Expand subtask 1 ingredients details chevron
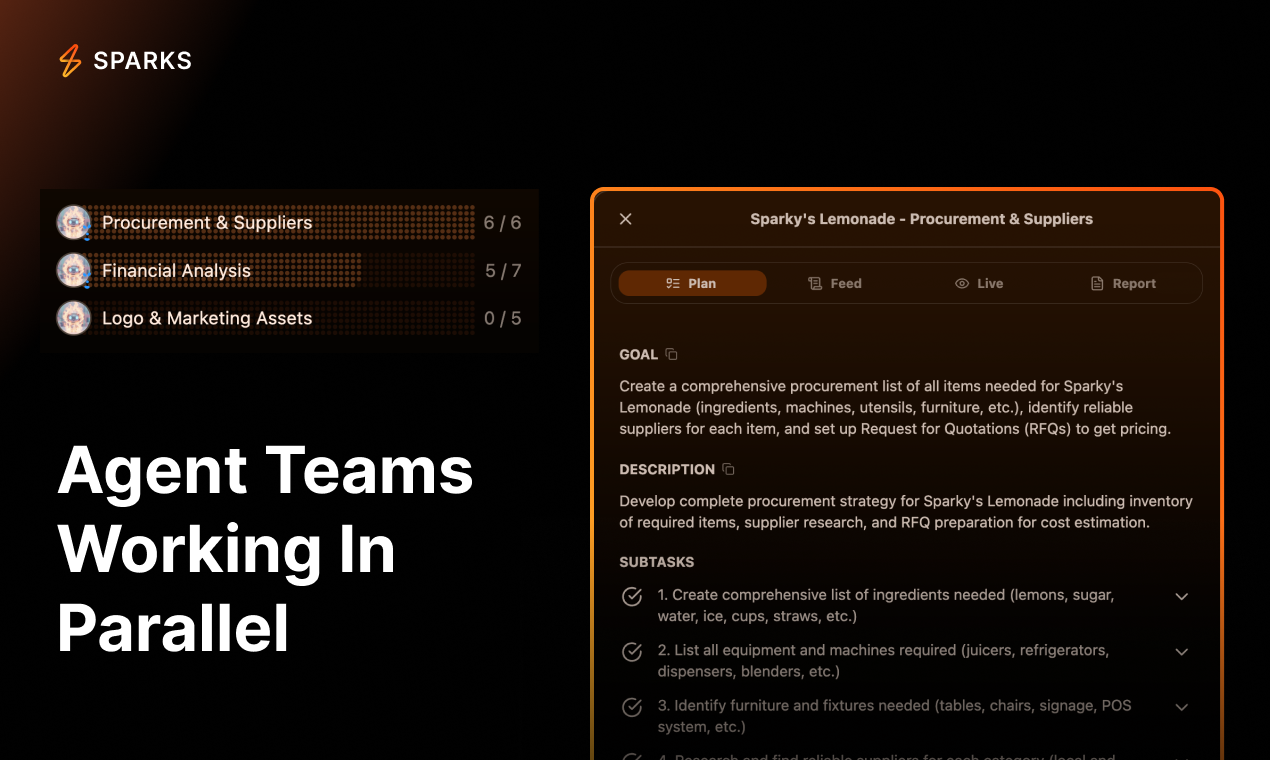 1181,597
